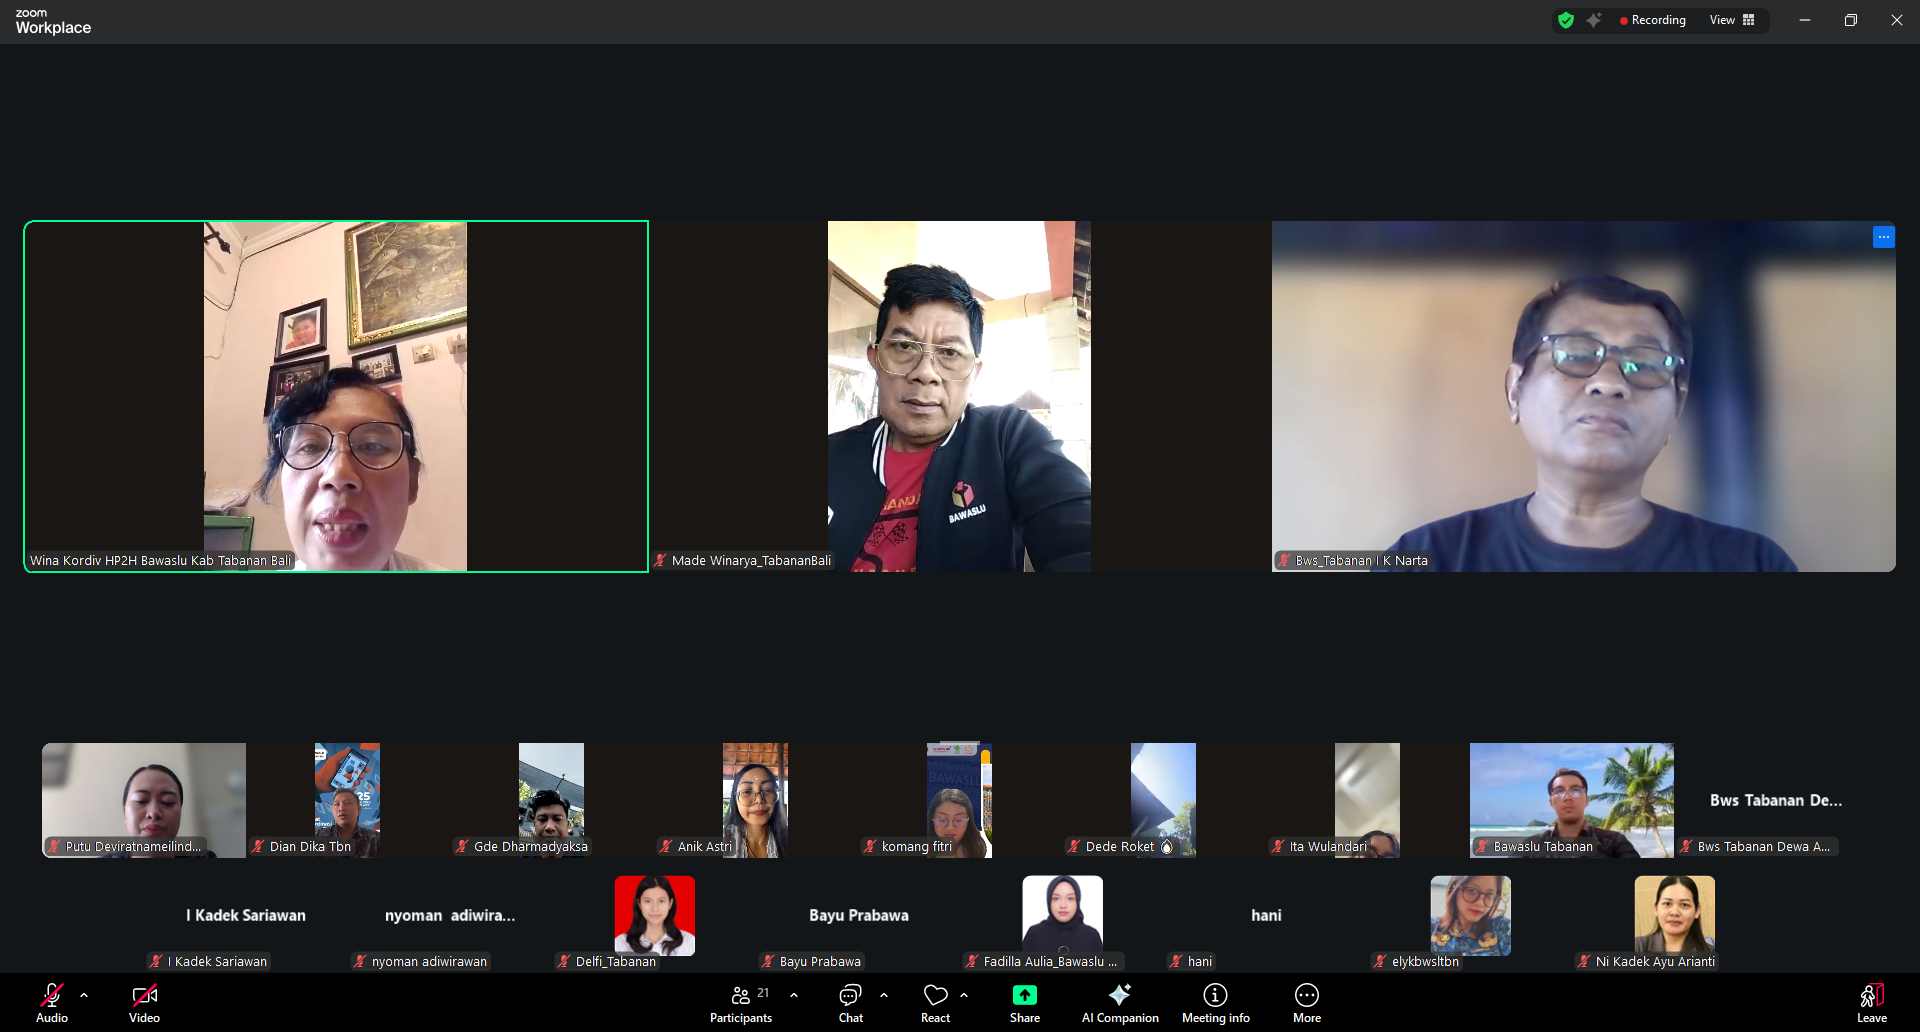Leave the meeting
The image size is (1920, 1032).
coord(1871,1002)
